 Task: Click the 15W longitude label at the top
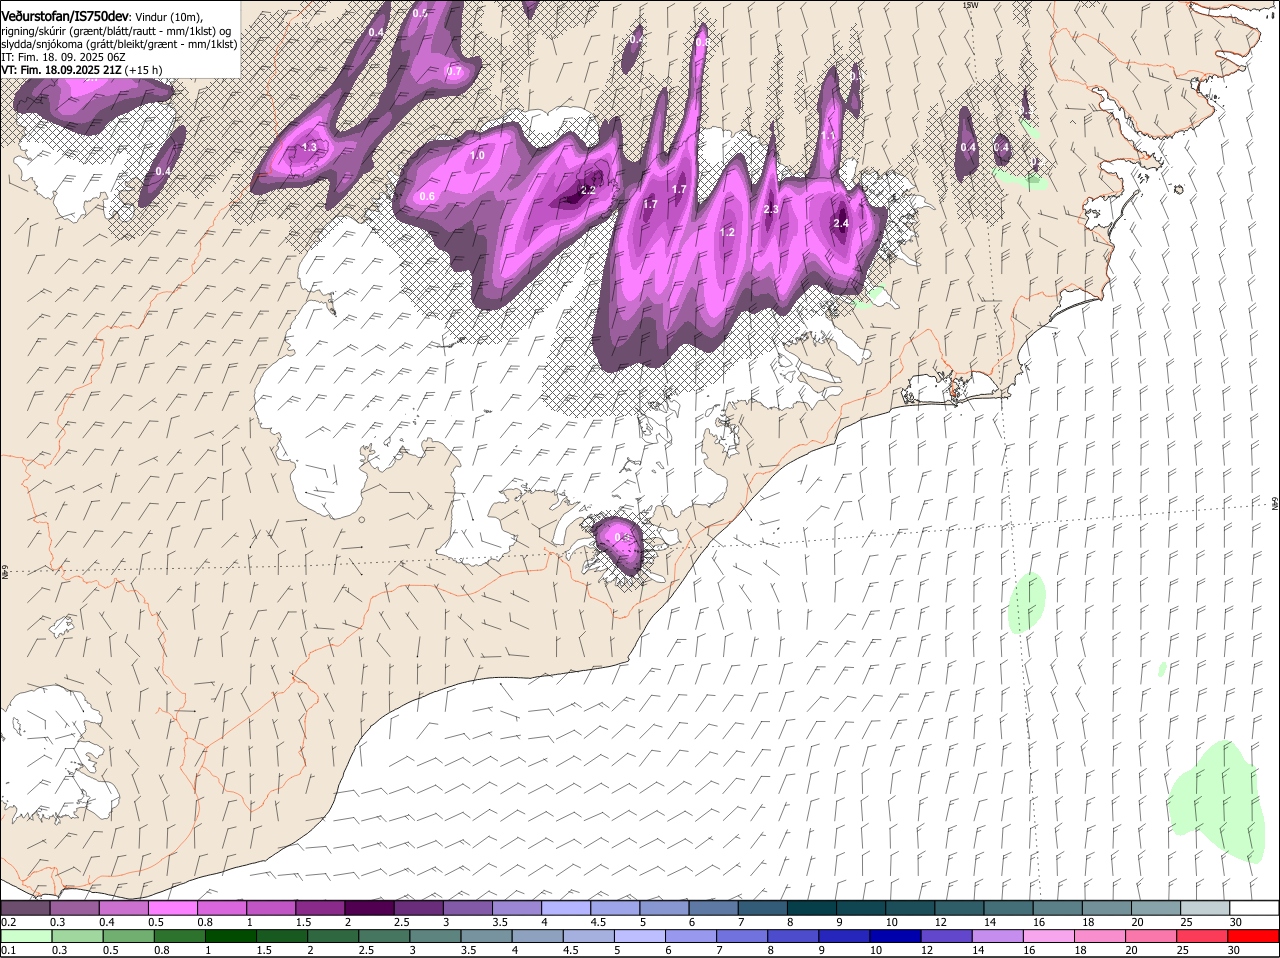click(969, 5)
